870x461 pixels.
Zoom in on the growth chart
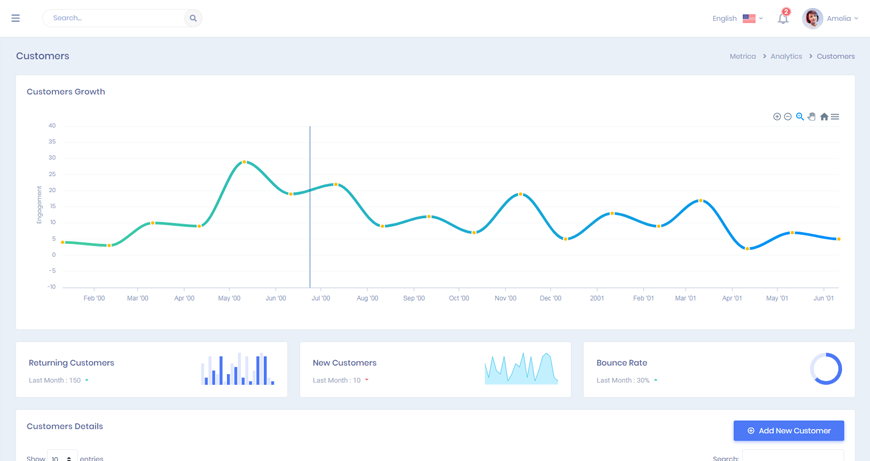tap(777, 117)
